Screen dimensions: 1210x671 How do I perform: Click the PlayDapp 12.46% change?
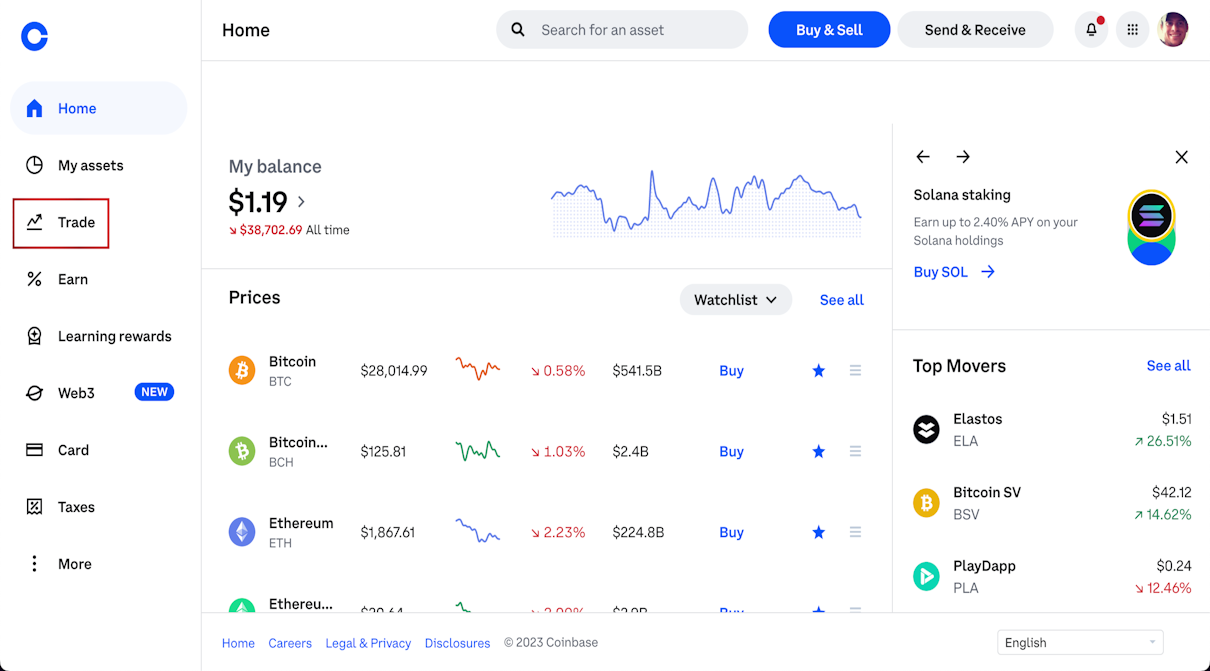click(x=1163, y=588)
